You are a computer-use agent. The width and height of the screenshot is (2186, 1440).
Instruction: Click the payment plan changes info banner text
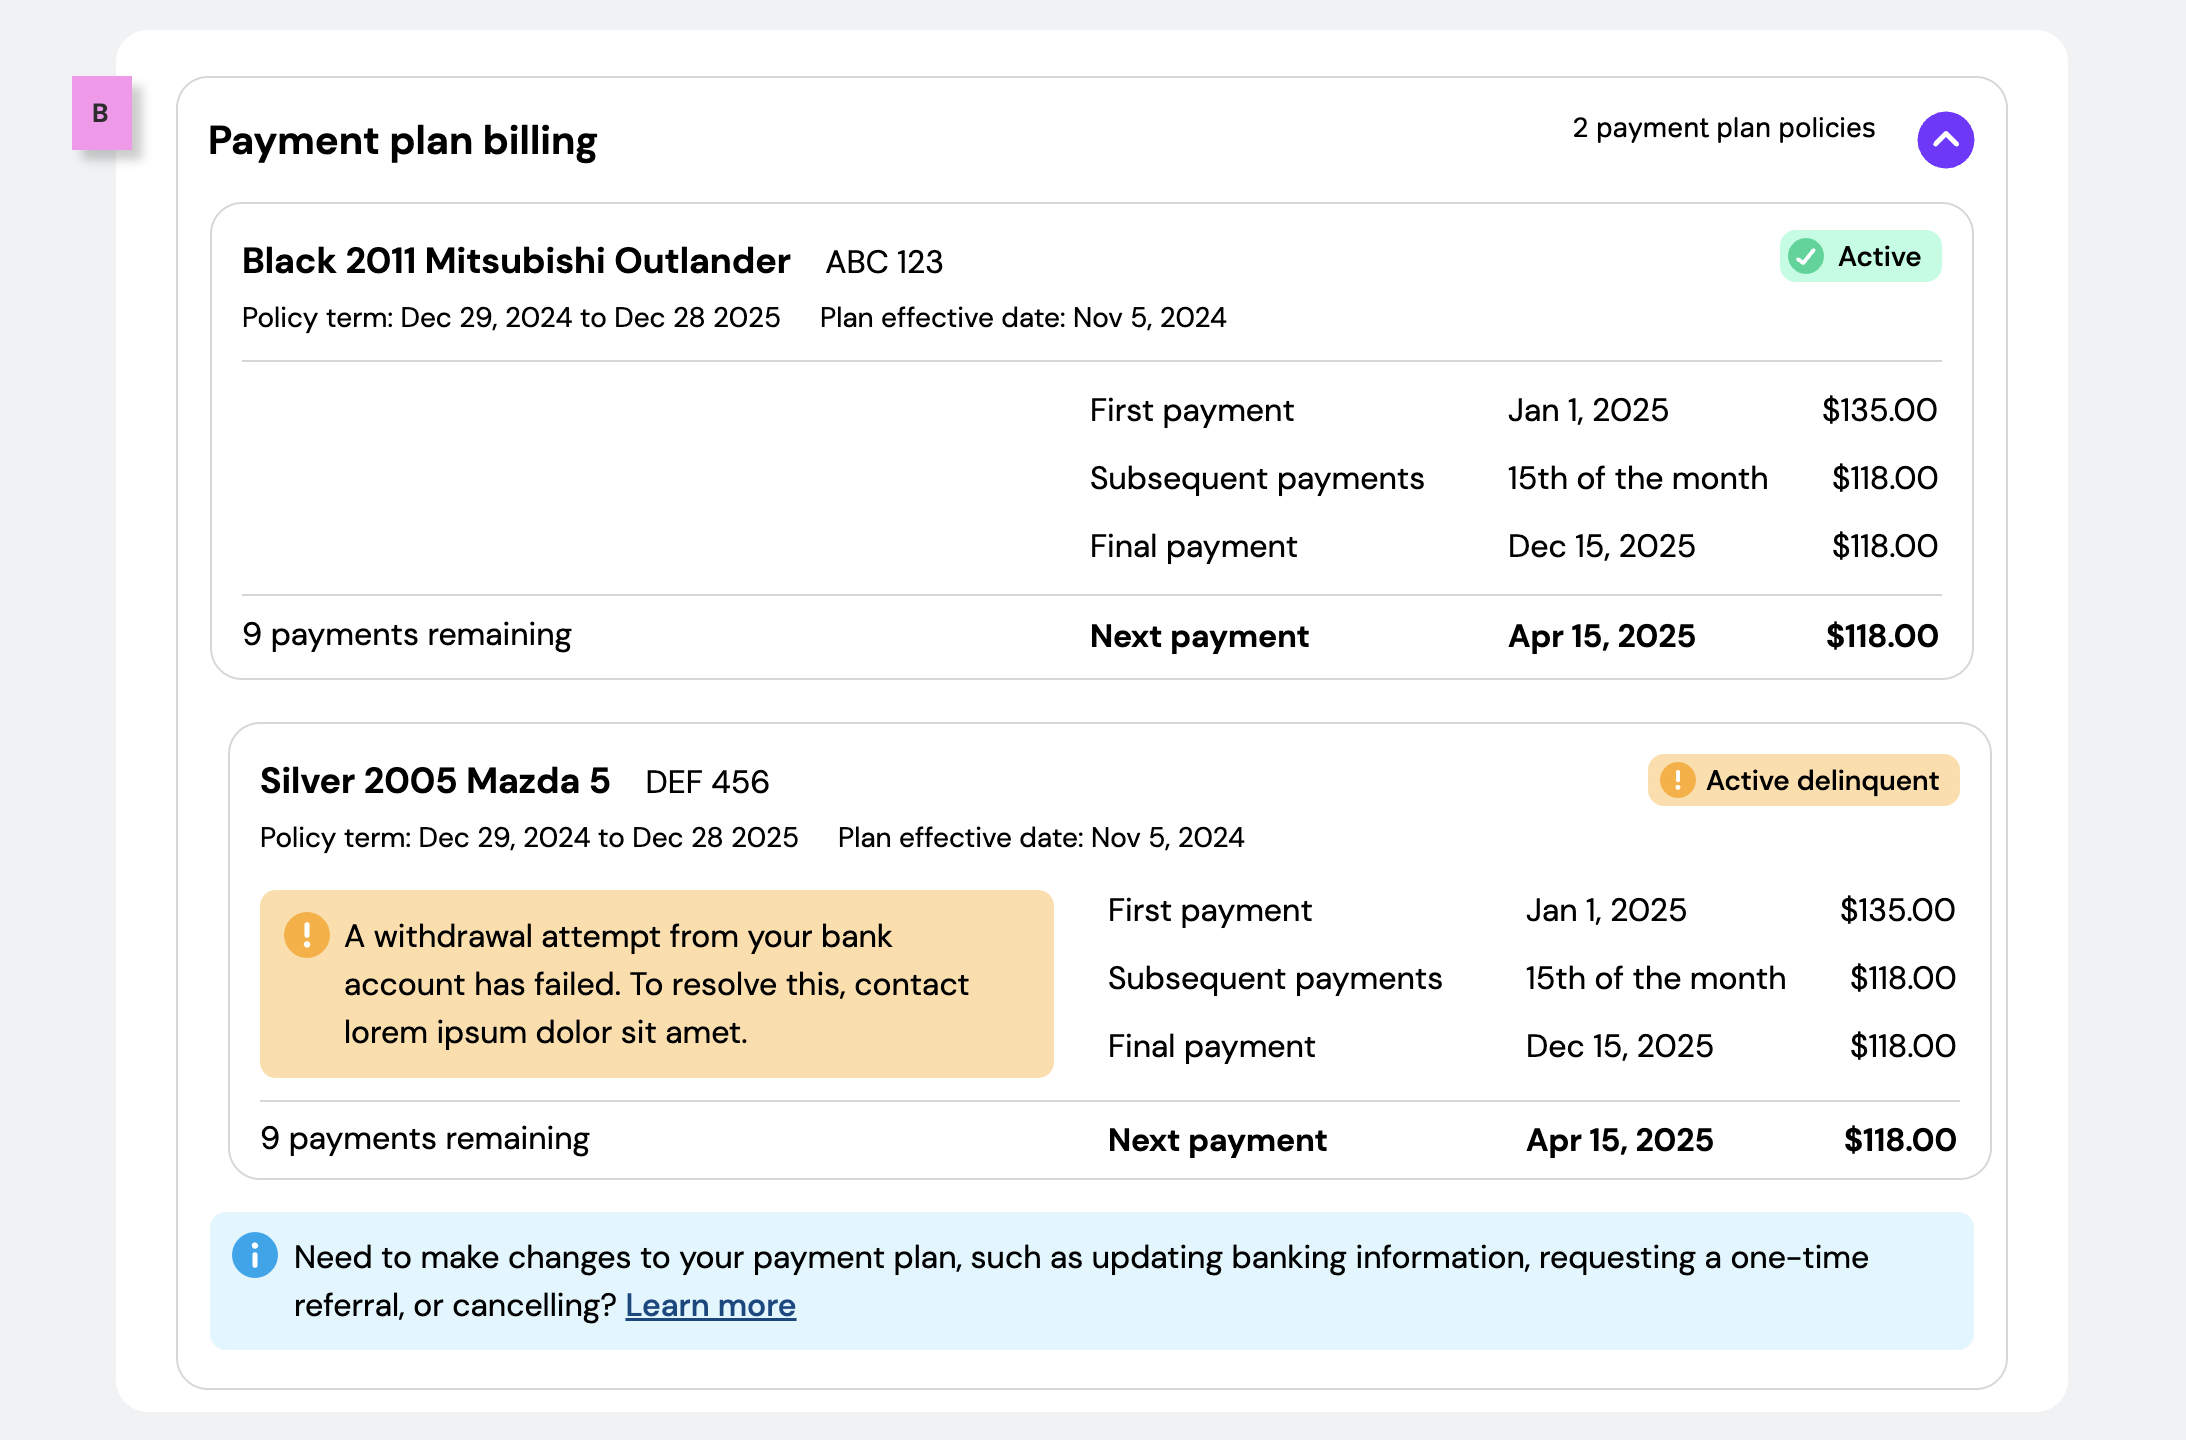click(x=1081, y=1281)
